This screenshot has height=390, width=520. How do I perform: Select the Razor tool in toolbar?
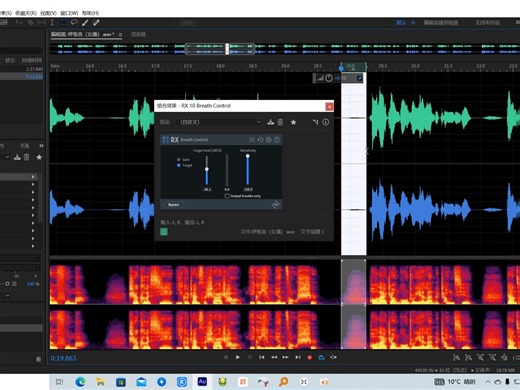point(31,23)
